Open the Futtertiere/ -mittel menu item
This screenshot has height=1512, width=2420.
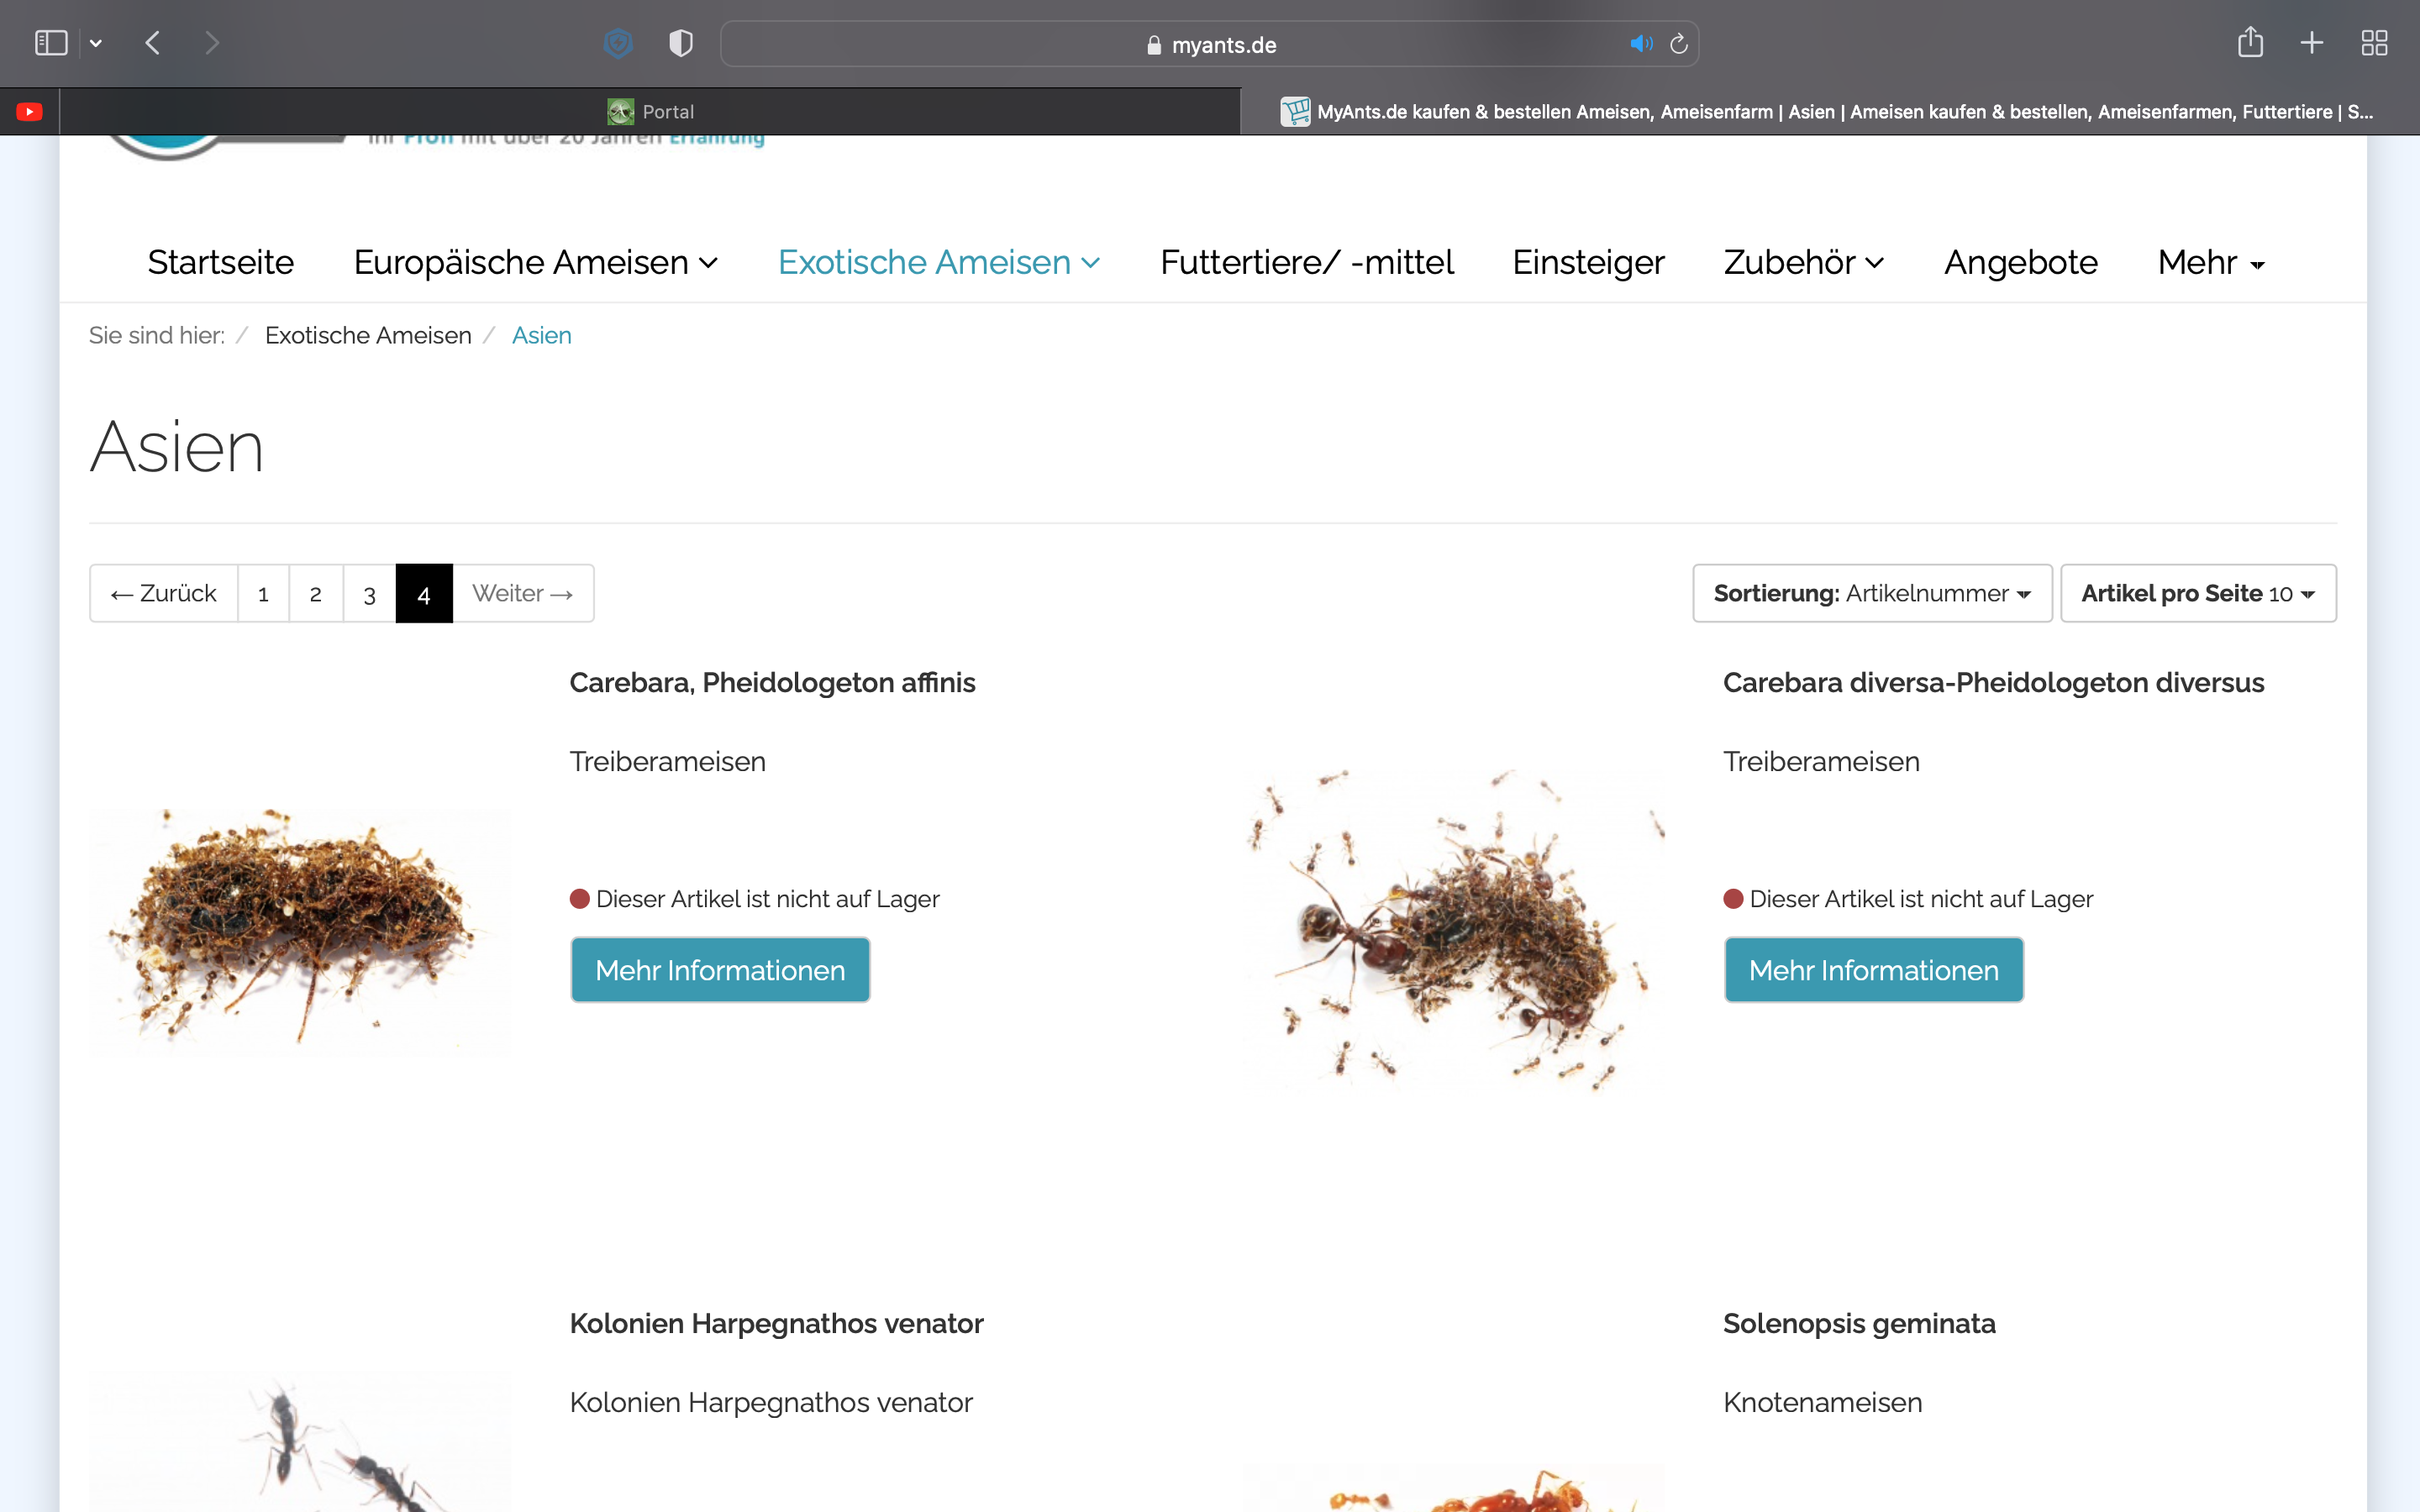tap(1306, 262)
